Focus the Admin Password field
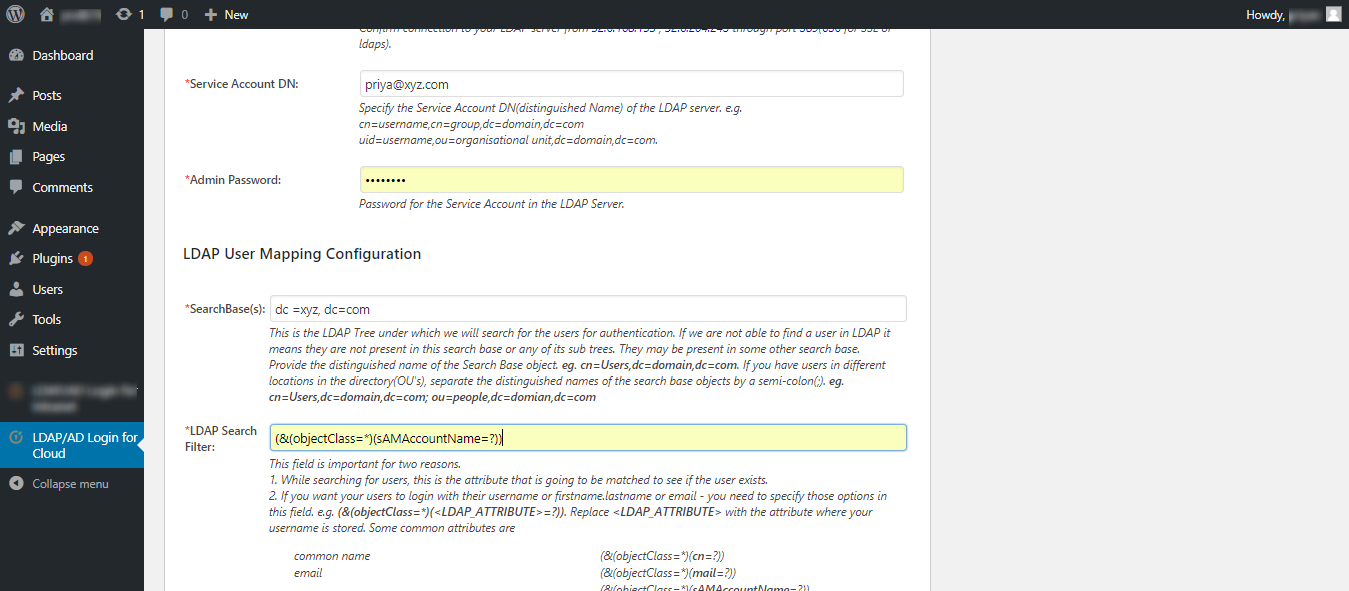Viewport: 1349px width, 591px height. (x=631, y=179)
